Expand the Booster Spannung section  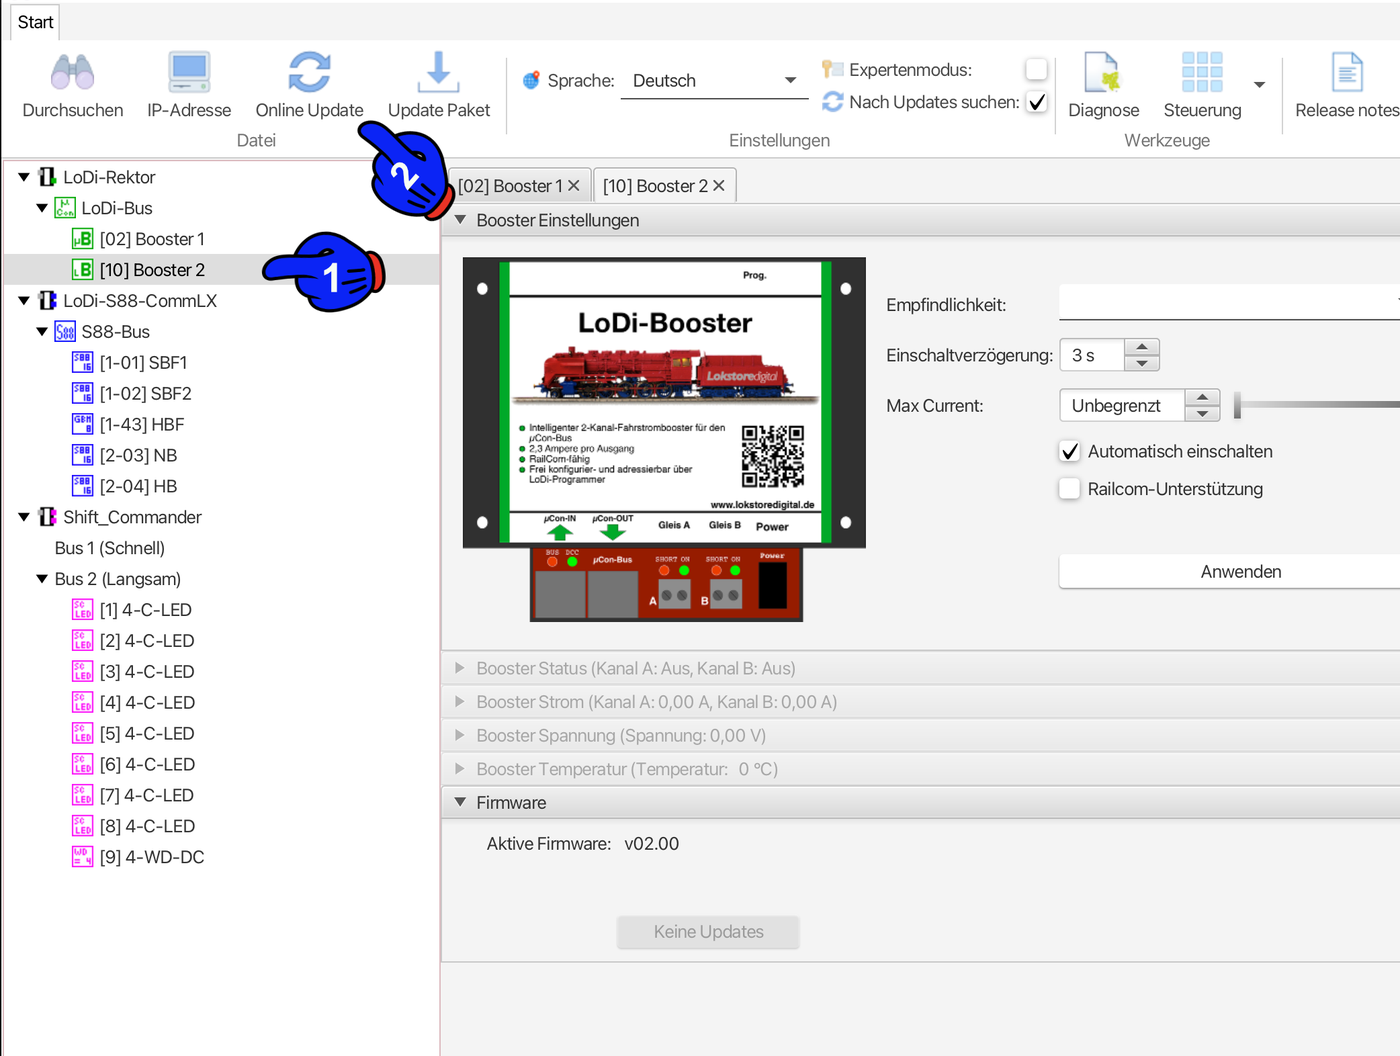(x=460, y=735)
